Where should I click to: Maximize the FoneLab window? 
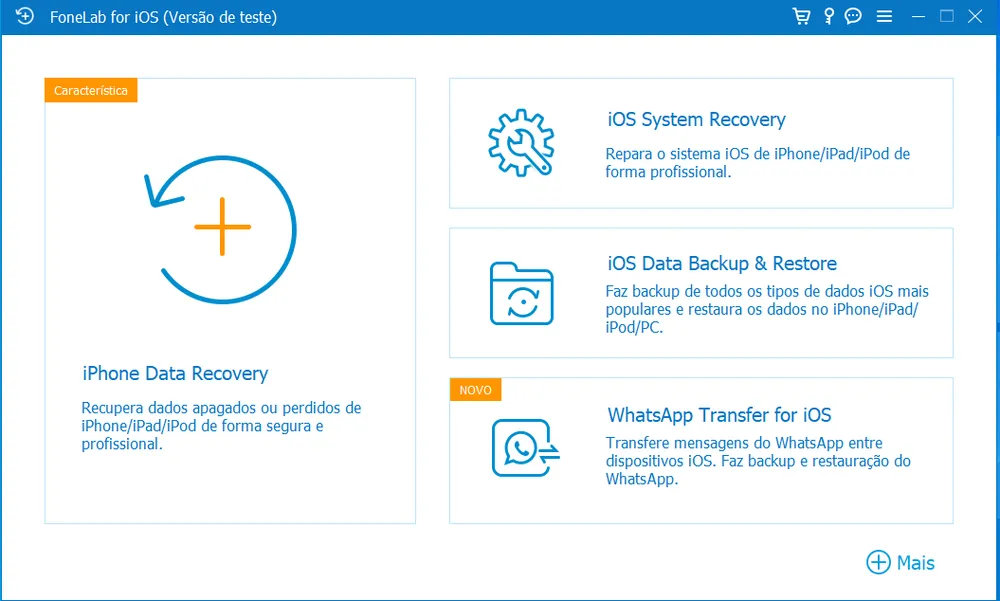coord(947,17)
